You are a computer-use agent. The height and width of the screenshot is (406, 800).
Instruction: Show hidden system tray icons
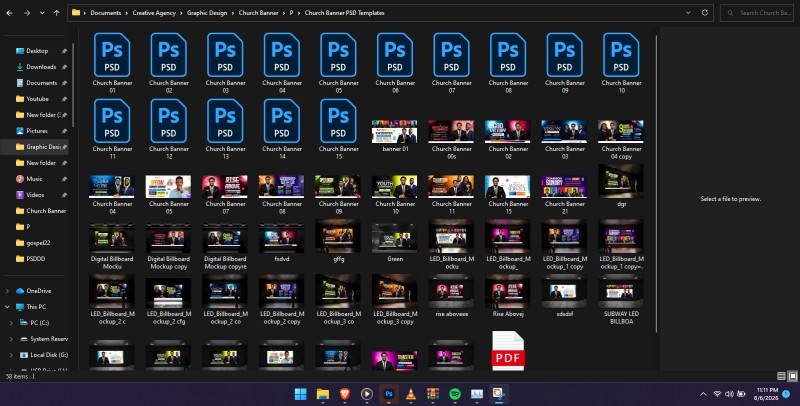coord(703,394)
